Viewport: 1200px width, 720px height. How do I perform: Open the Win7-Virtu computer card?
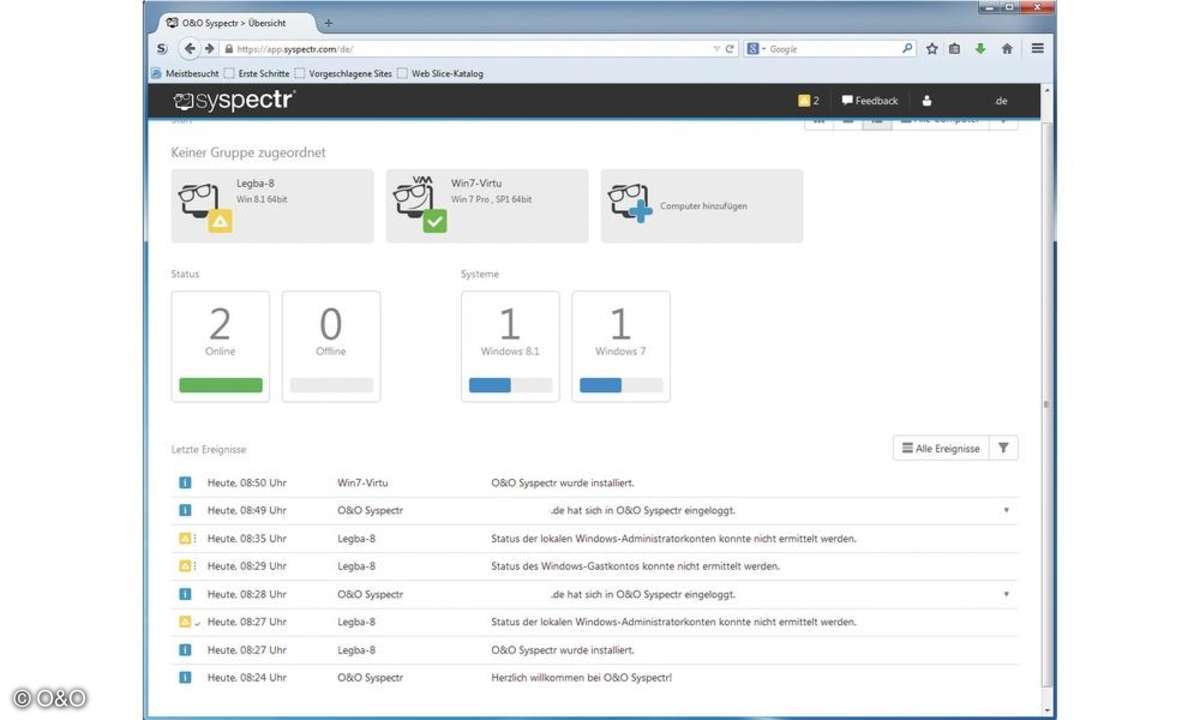pos(487,205)
